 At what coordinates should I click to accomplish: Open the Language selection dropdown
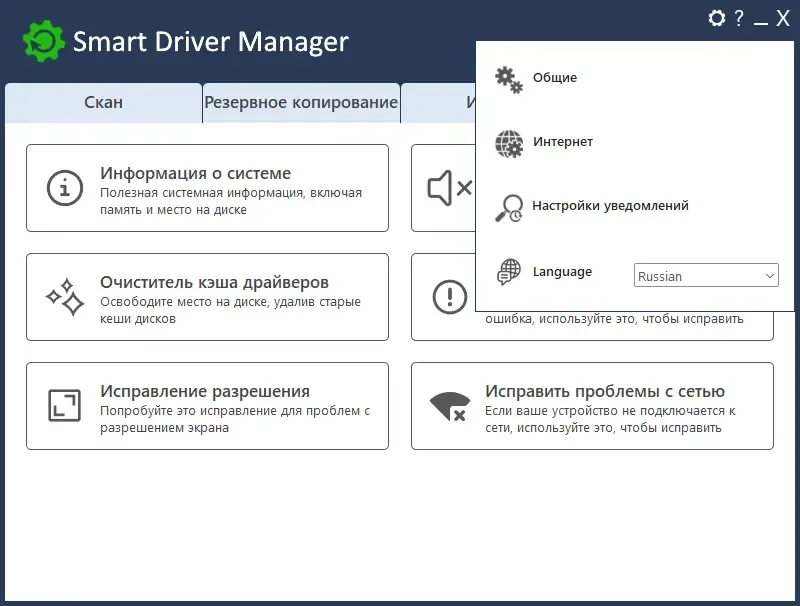(x=705, y=275)
